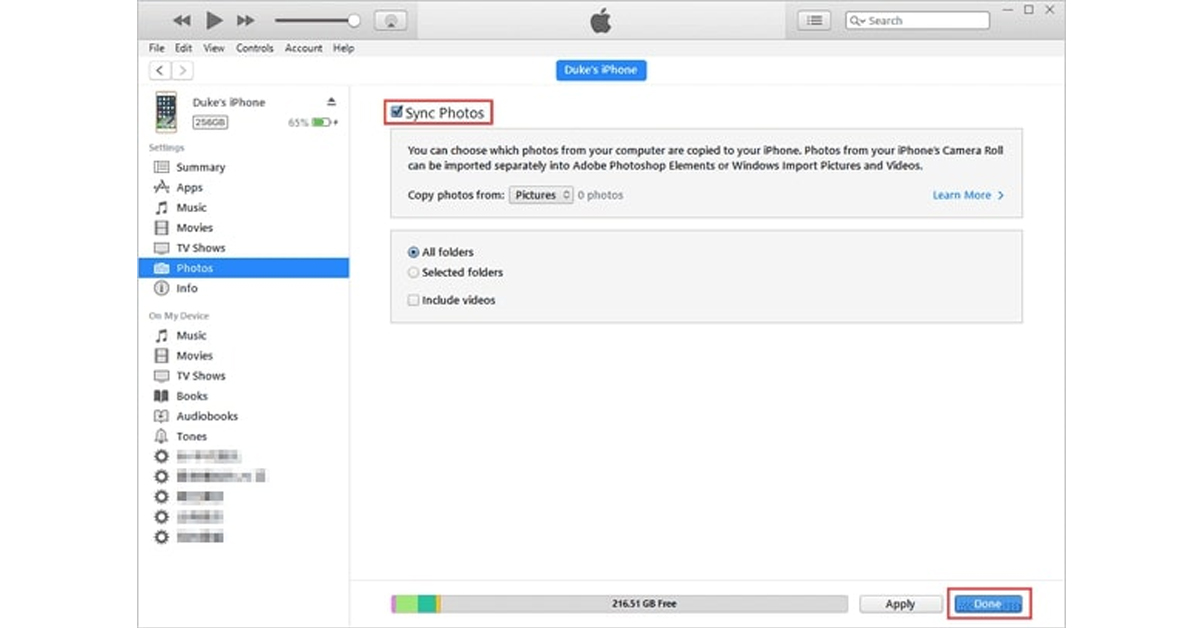The height and width of the screenshot is (628, 1200).
Task: Click the volume slider knob
Action: point(354,20)
